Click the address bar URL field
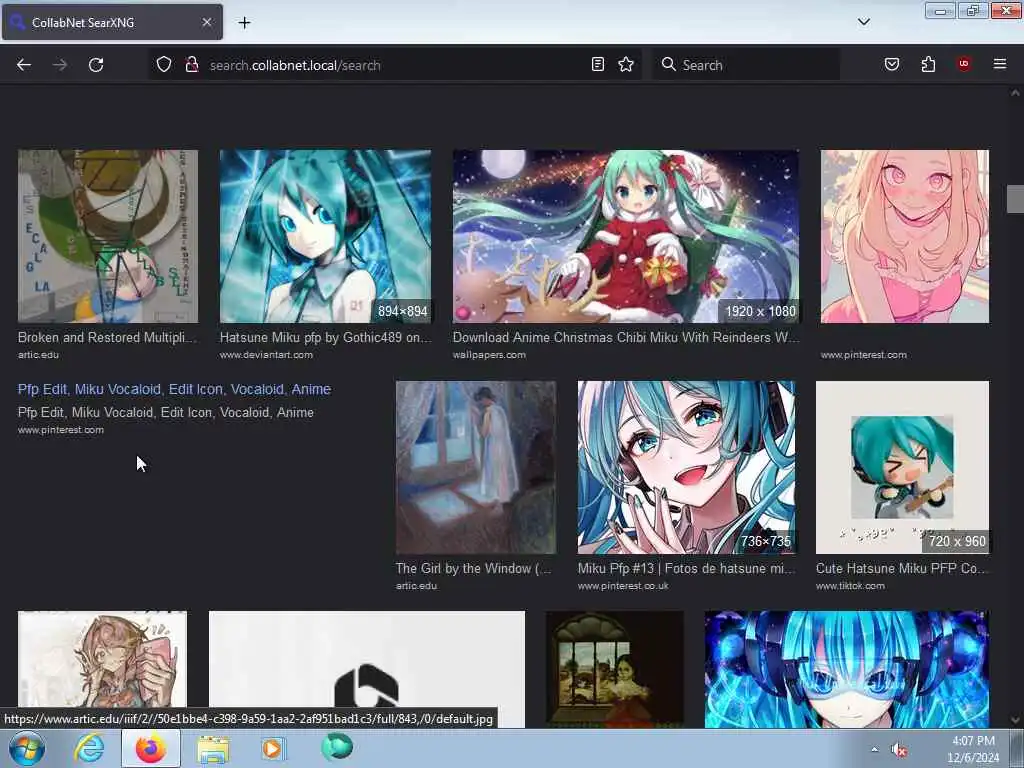Image resolution: width=1024 pixels, height=768 pixels. [x=395, y=65]
